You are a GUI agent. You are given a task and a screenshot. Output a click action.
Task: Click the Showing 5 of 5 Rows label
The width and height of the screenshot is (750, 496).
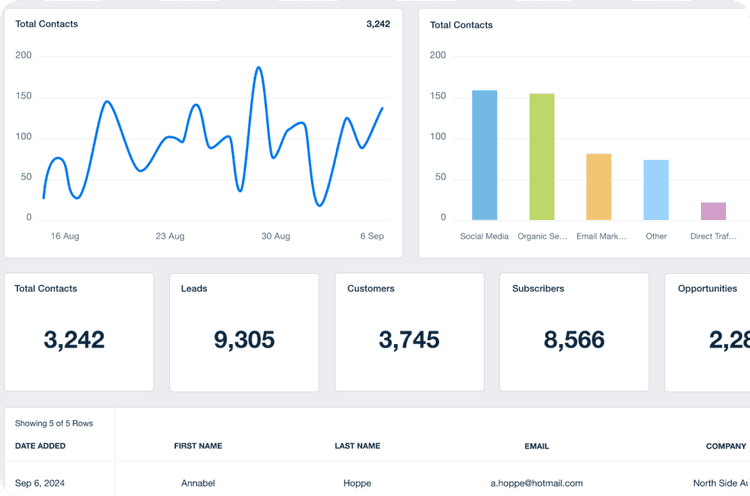click(x=54, y=424)
